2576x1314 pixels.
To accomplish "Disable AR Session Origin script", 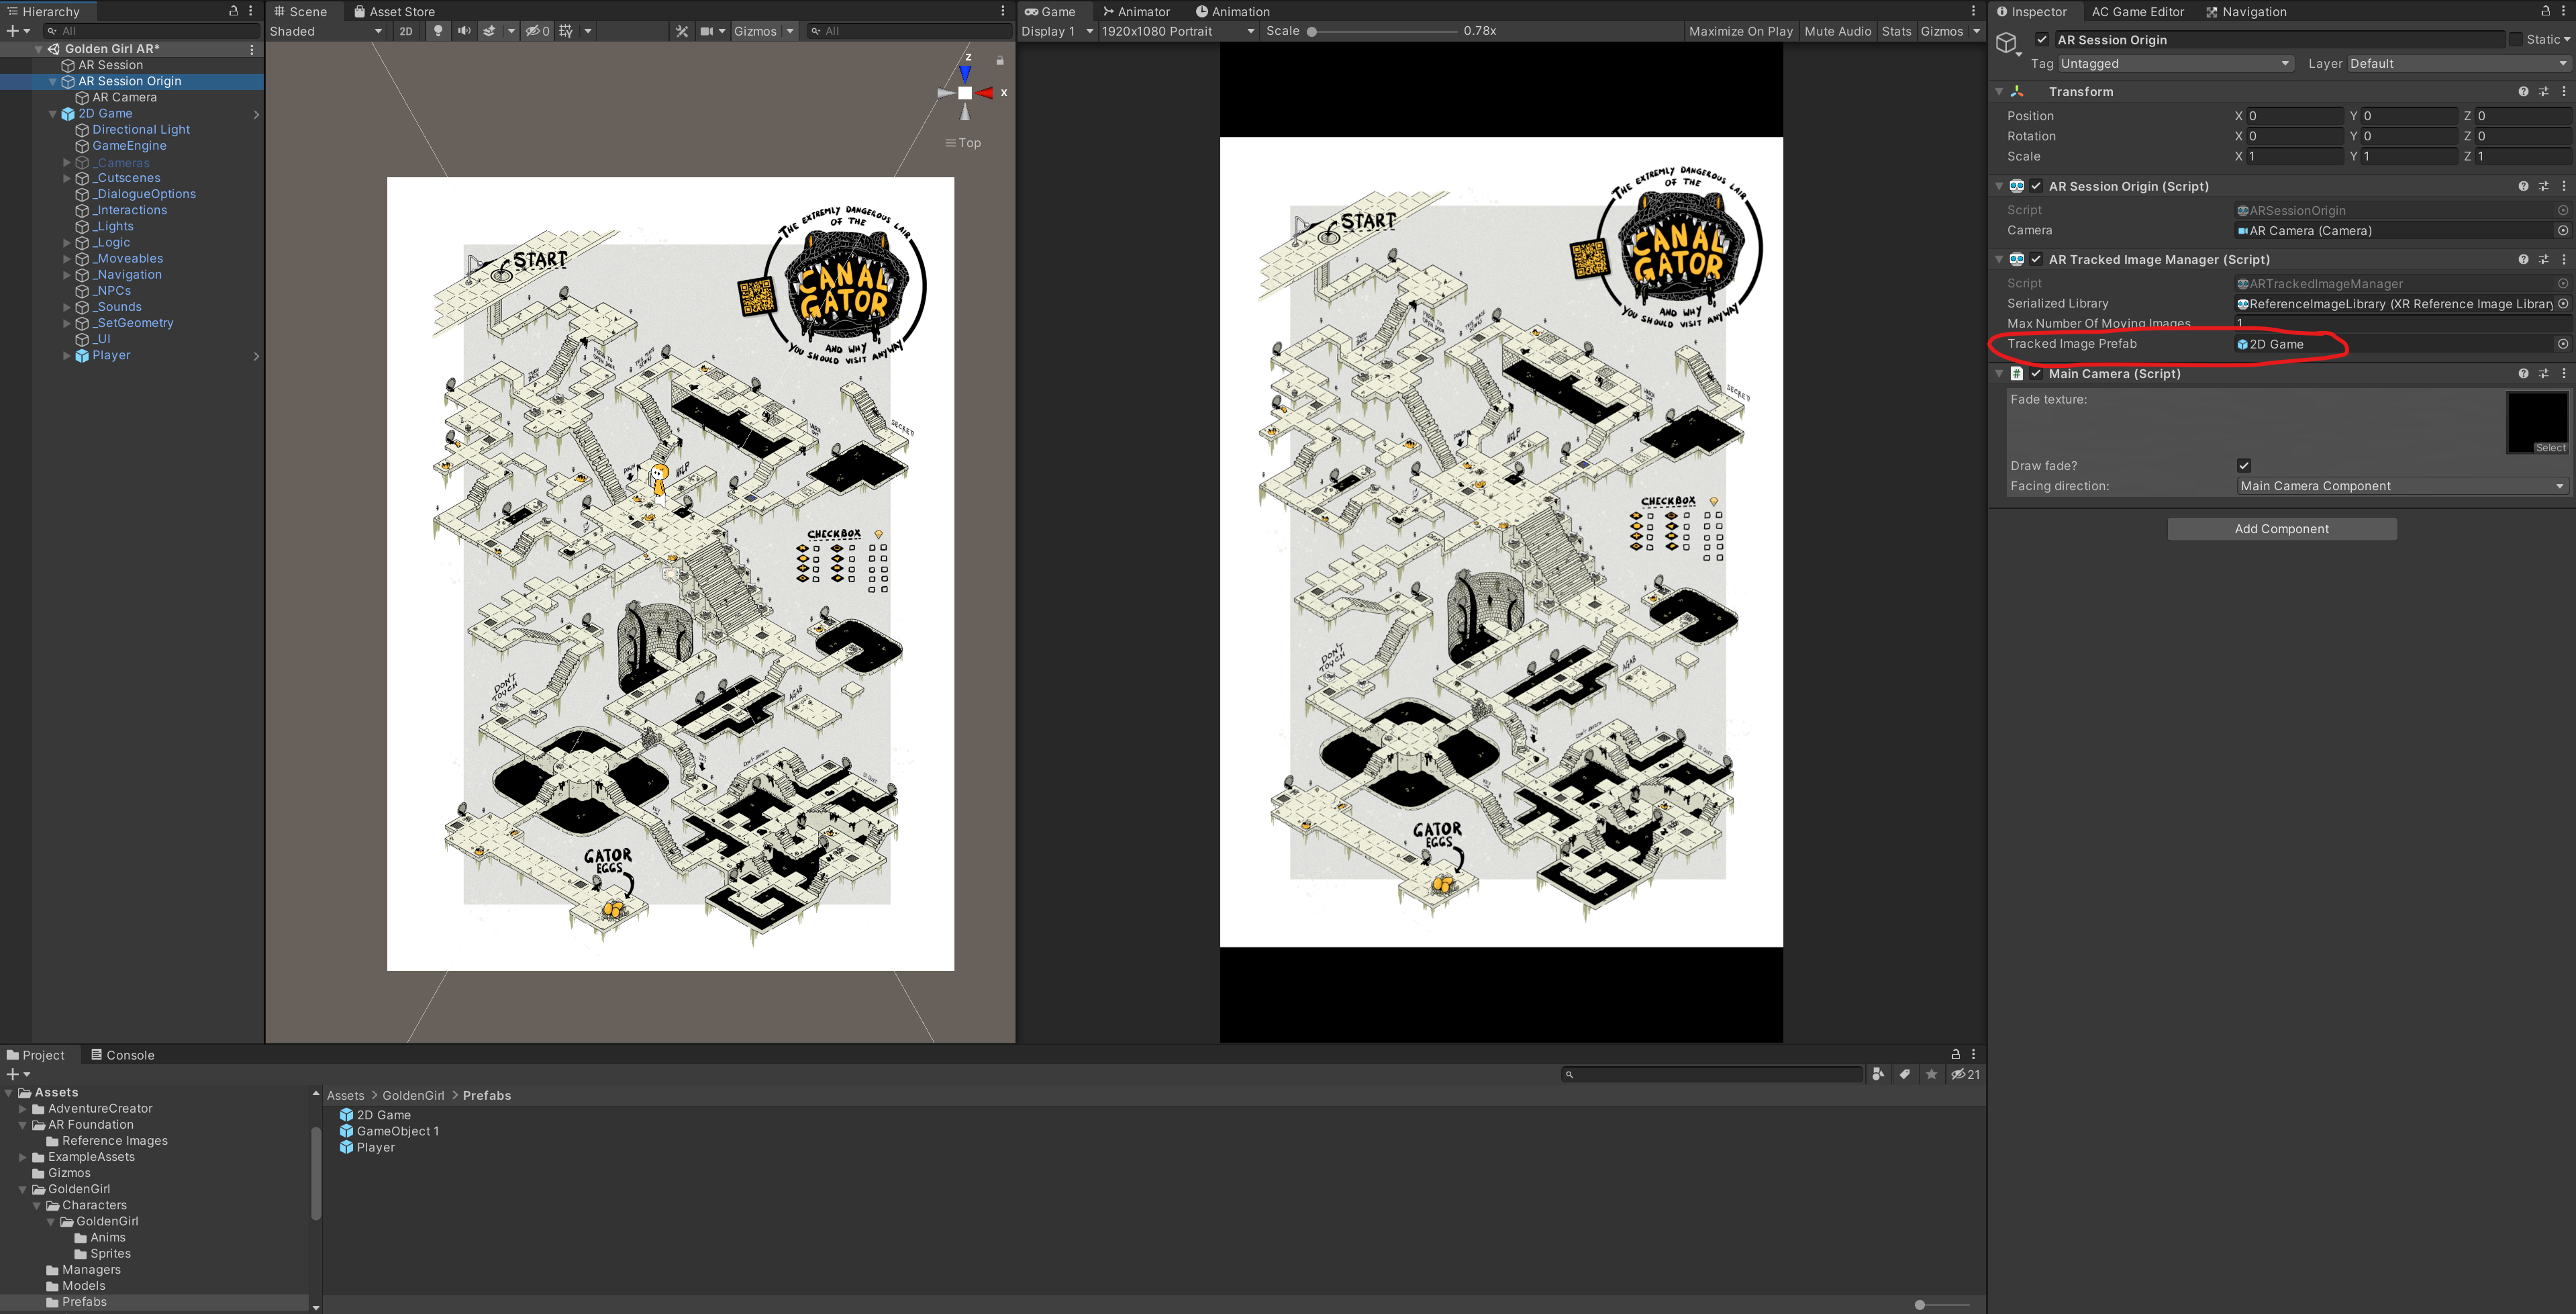I will click(x=2036, y=186).
